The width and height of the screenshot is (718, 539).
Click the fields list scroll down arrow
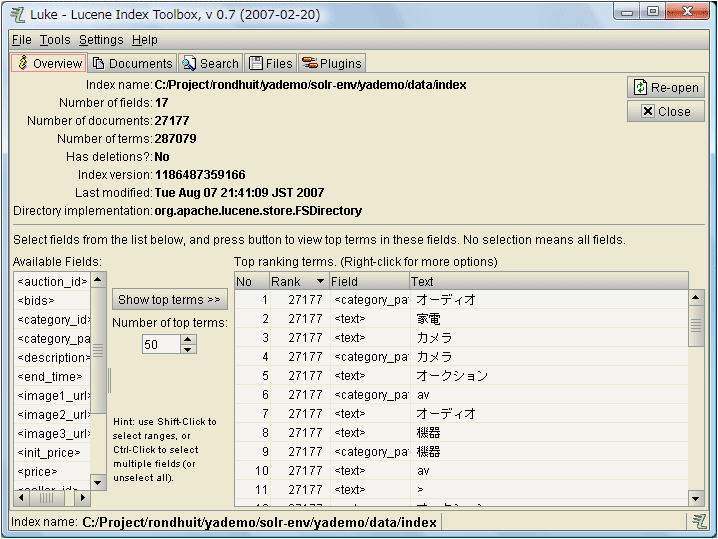coord(98,482)
